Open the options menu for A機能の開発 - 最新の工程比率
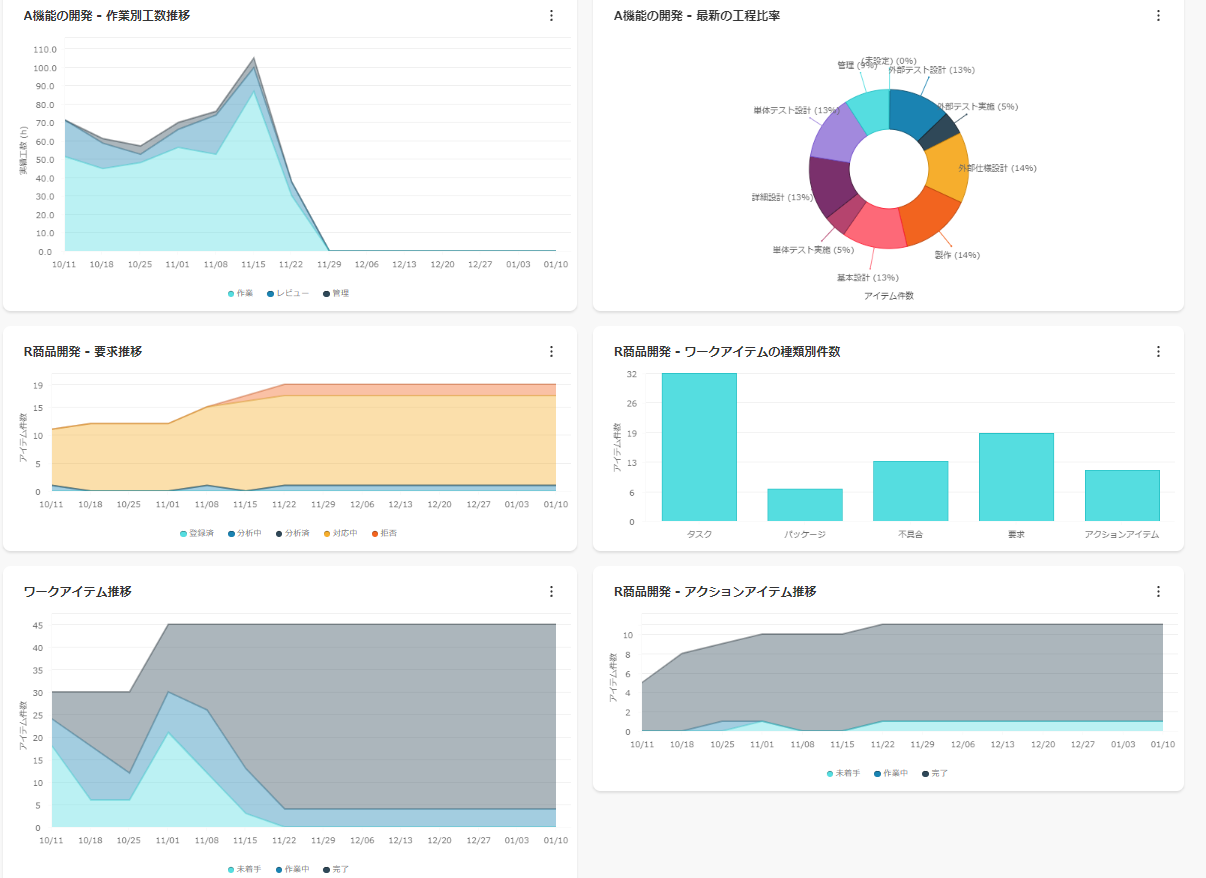Viewport: 1206px width, 878px height. tap(1158, 16)
